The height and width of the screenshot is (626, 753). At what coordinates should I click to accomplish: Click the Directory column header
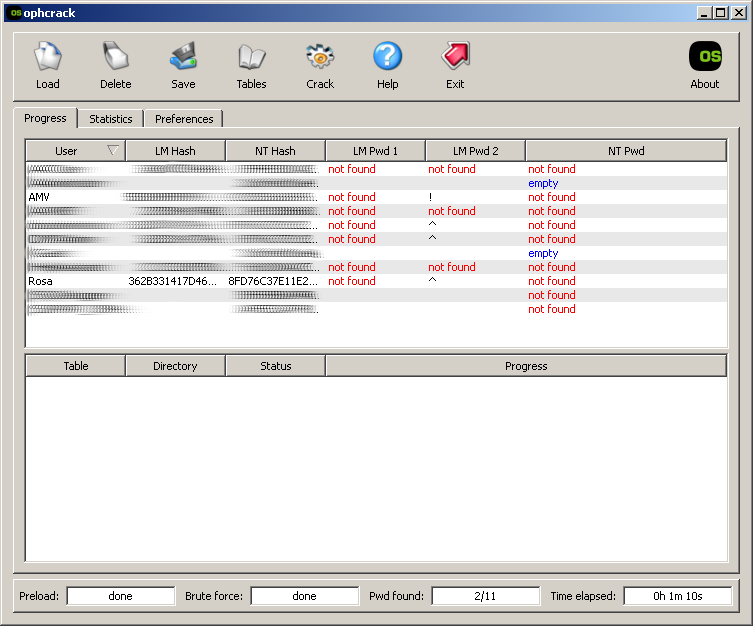click(x=175, y=366)
